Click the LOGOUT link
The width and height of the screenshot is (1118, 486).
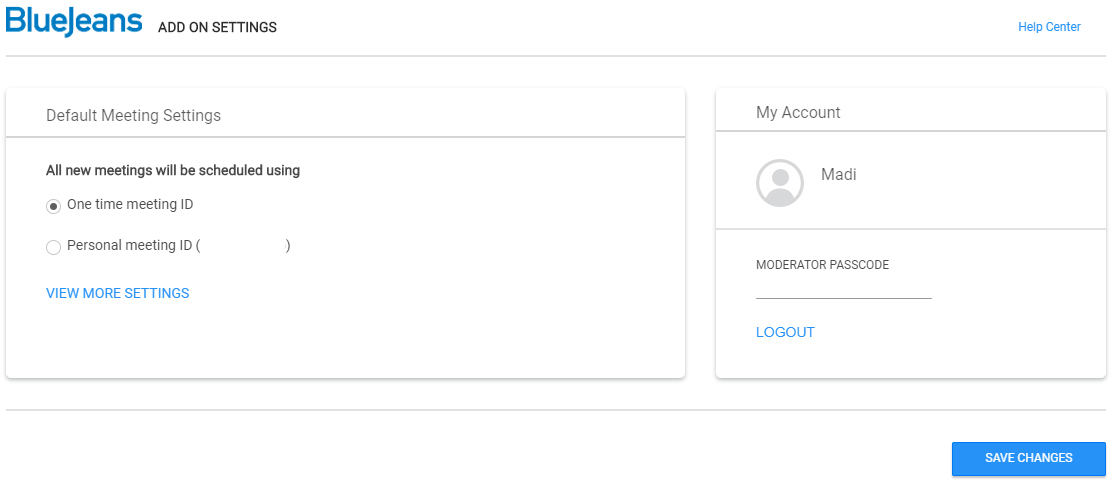[x=785, y=332]
